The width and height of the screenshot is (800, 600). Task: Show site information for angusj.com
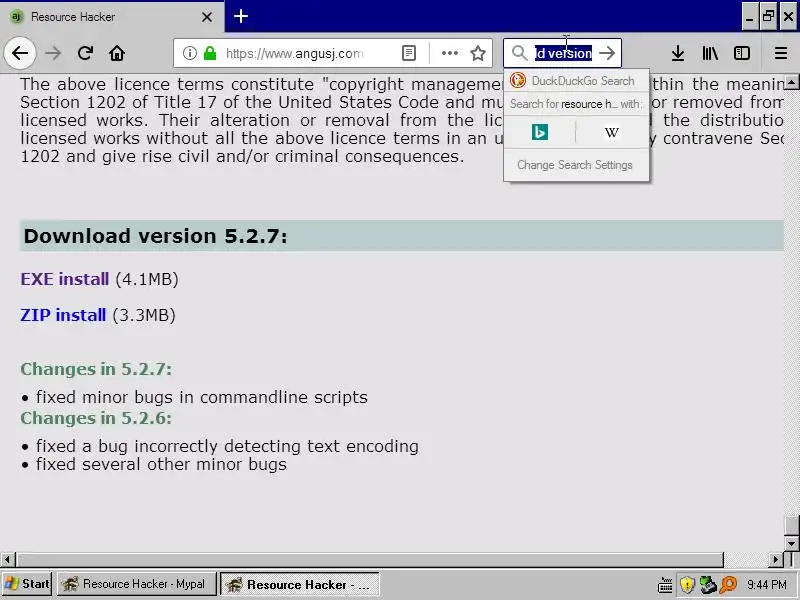pos(189,53)
